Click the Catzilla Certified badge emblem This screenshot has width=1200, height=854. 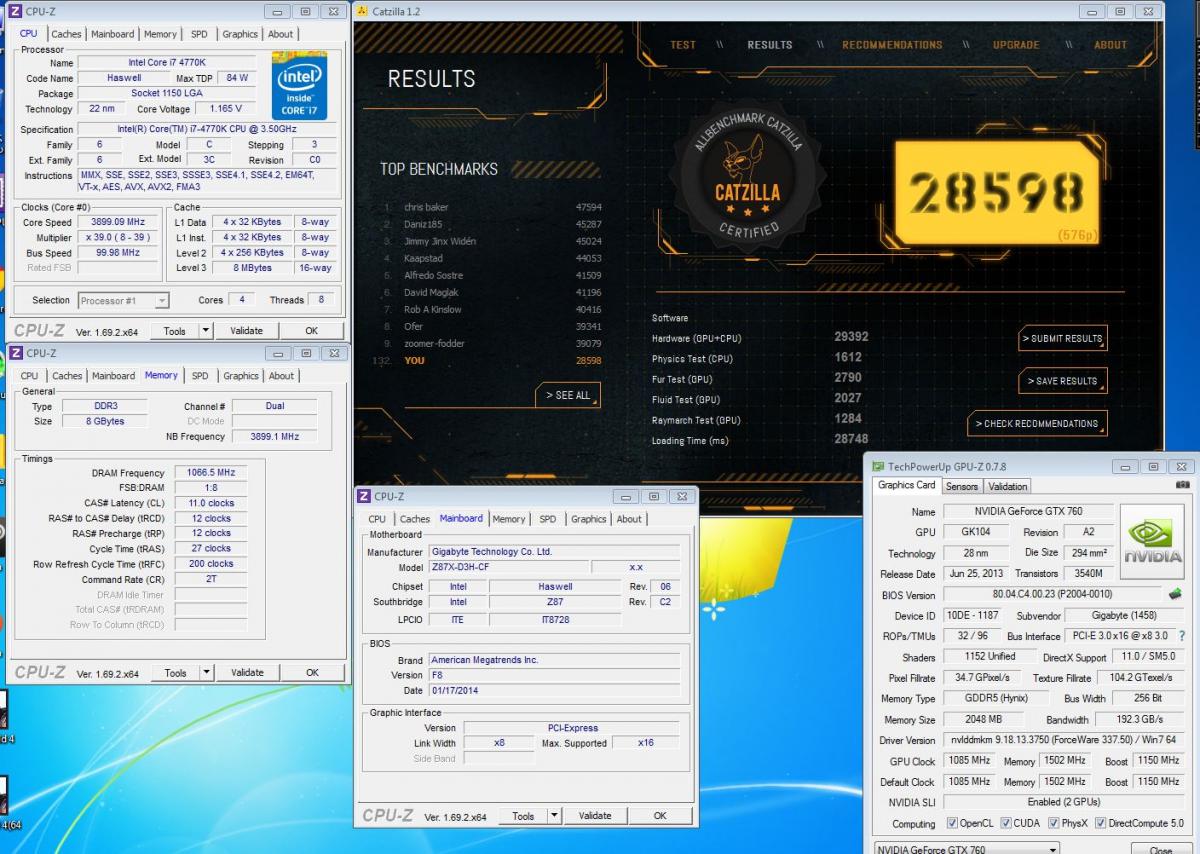(748, 174)
